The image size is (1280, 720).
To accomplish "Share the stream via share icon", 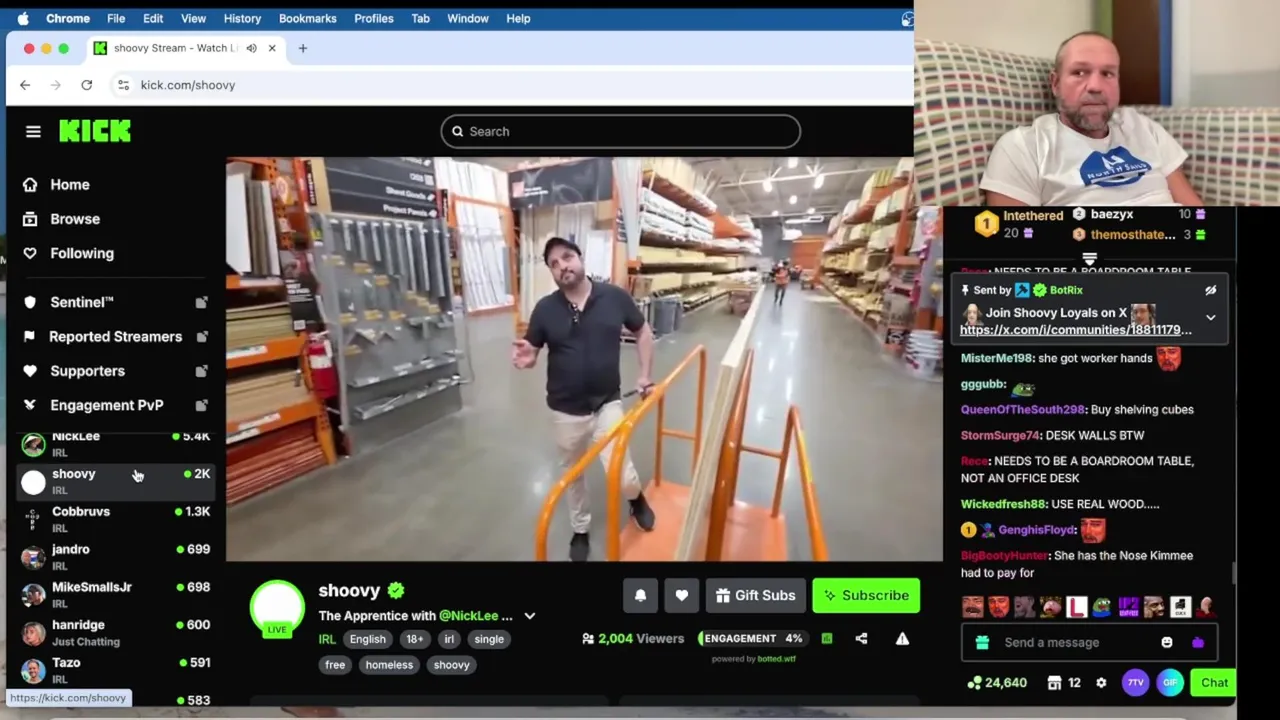I will pyautogui.click(x=861, y=638).
